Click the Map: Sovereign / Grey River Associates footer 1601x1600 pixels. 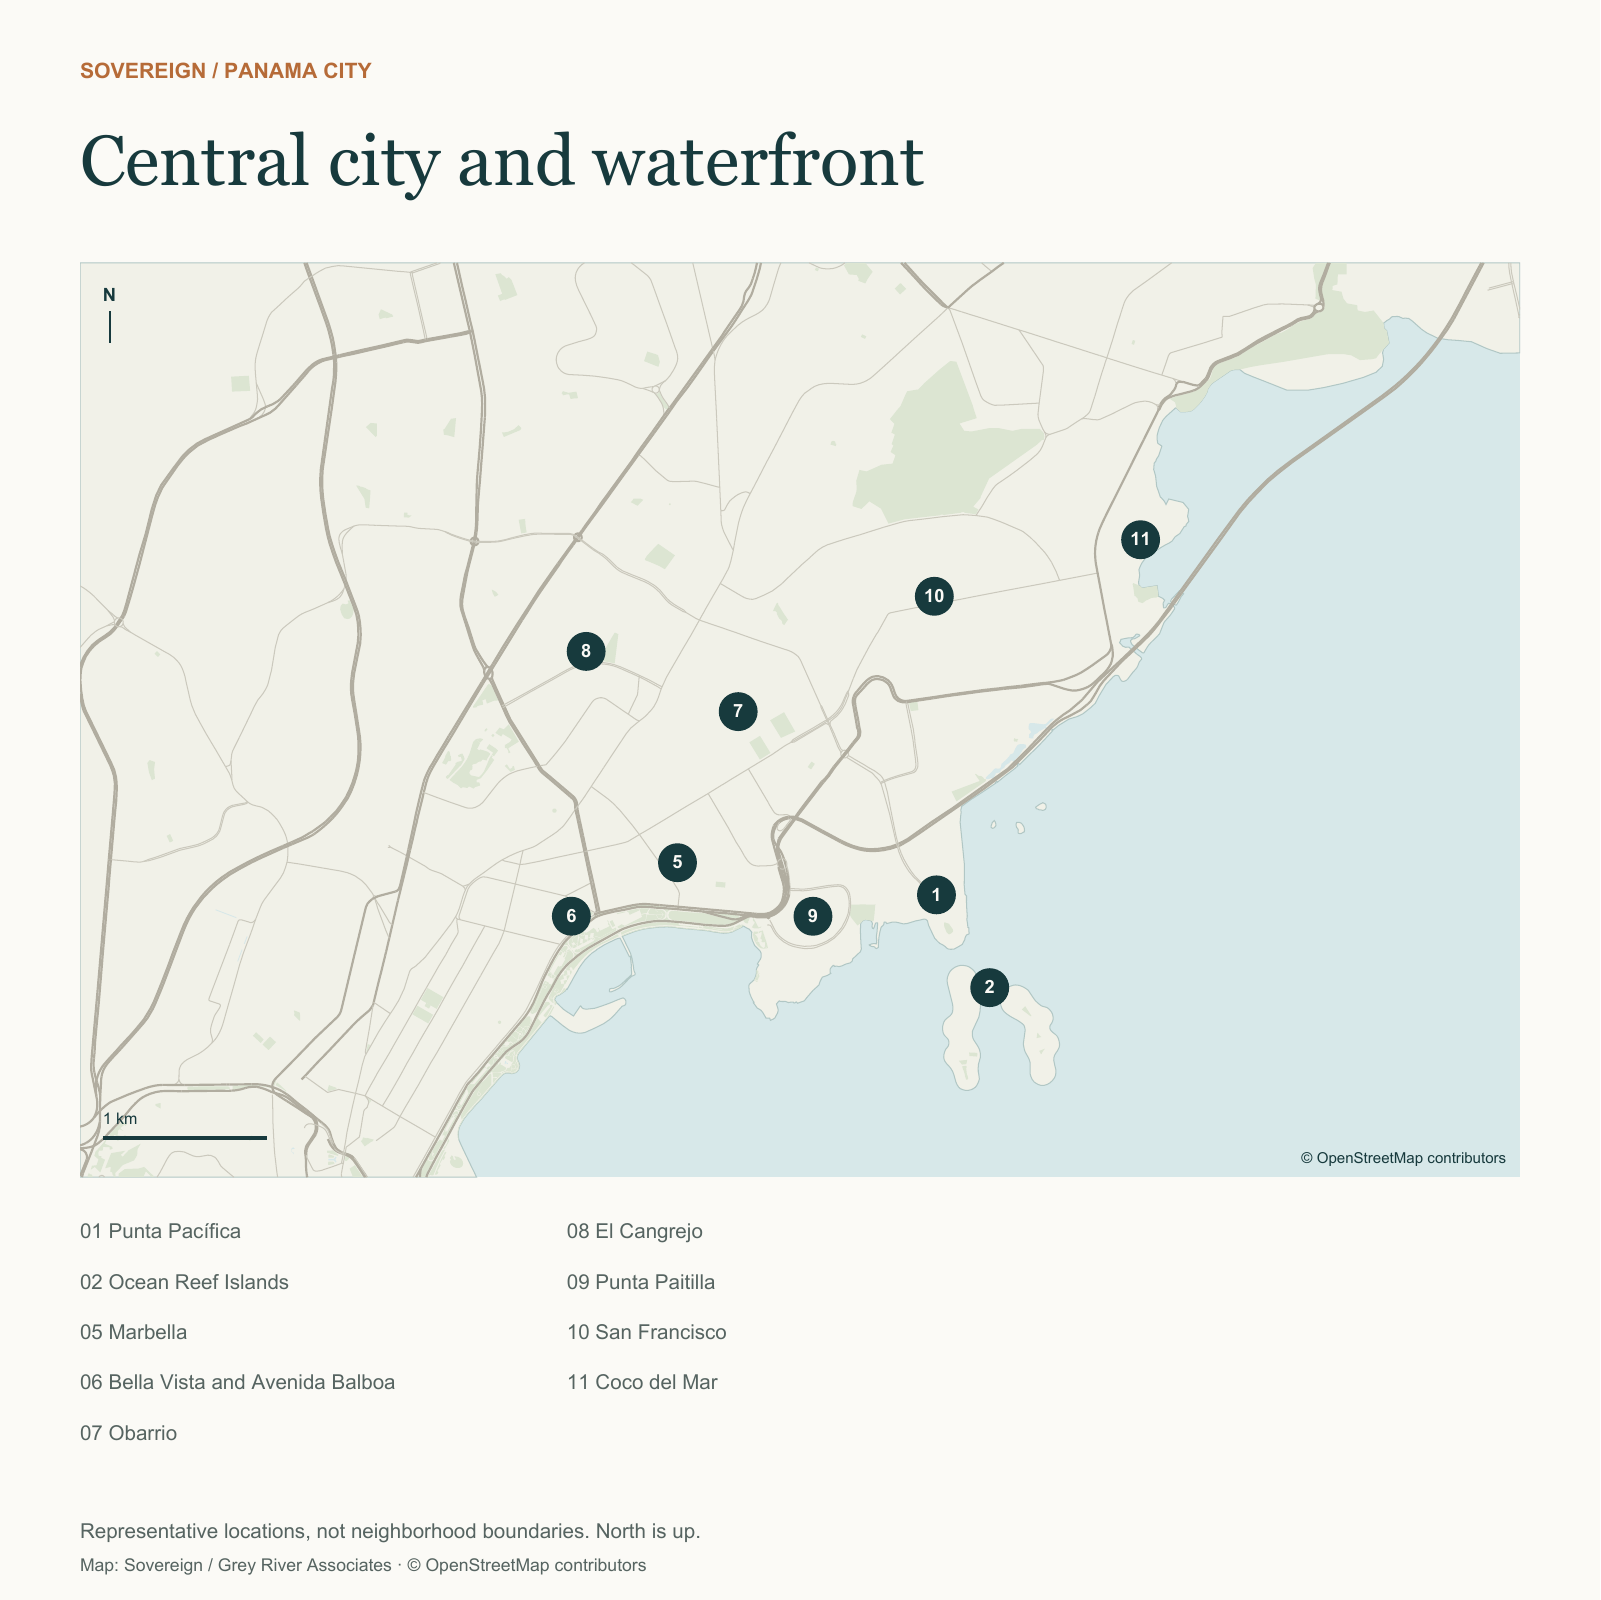[x=363, y=1565]
